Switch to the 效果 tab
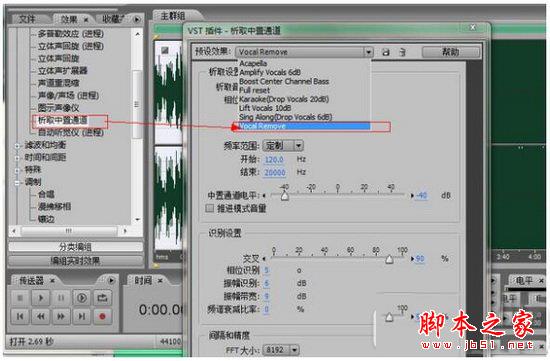 point(69,20)
